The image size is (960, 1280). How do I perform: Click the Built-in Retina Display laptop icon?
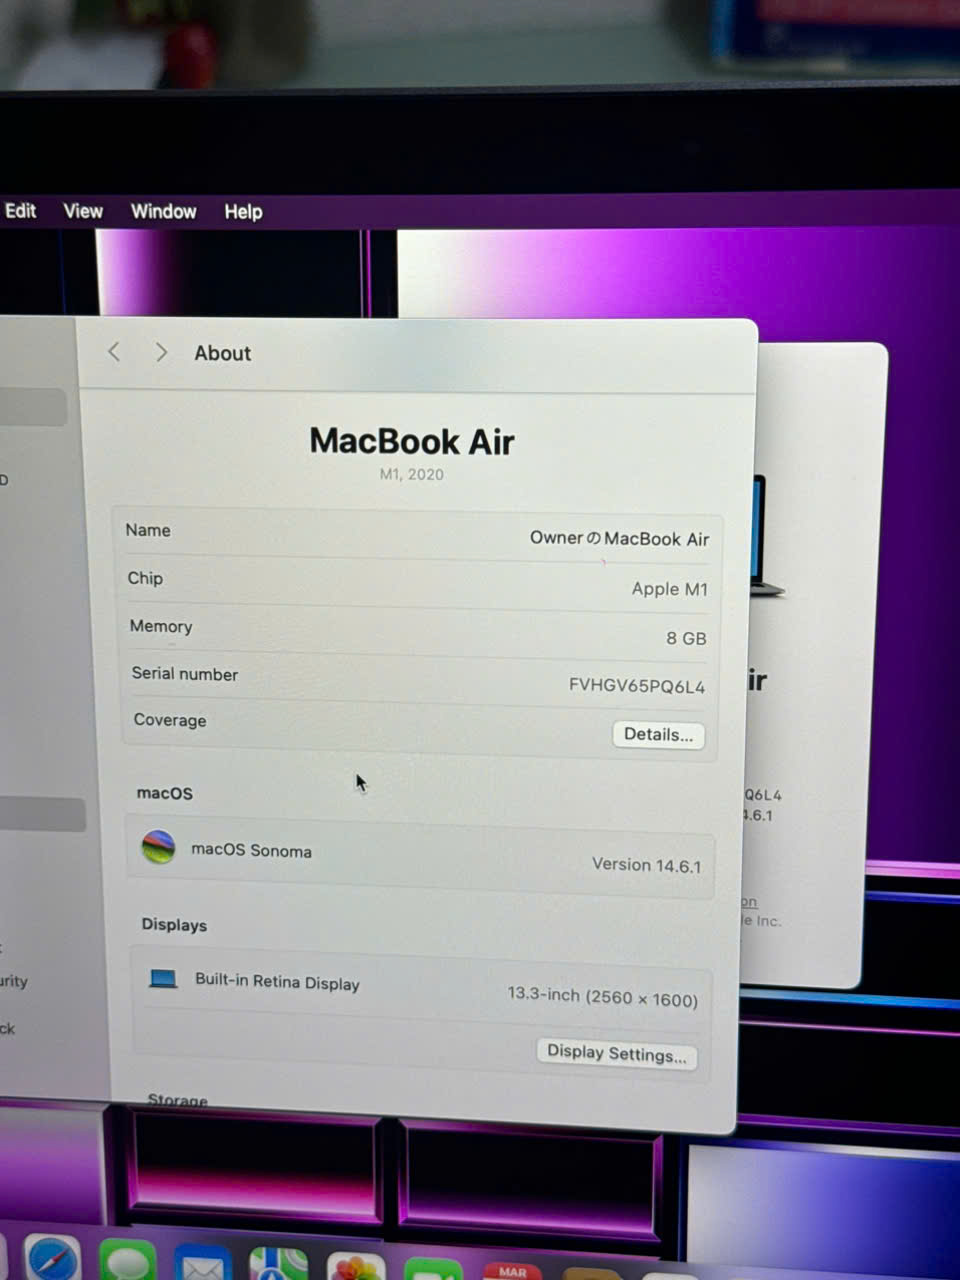(163, 978)
